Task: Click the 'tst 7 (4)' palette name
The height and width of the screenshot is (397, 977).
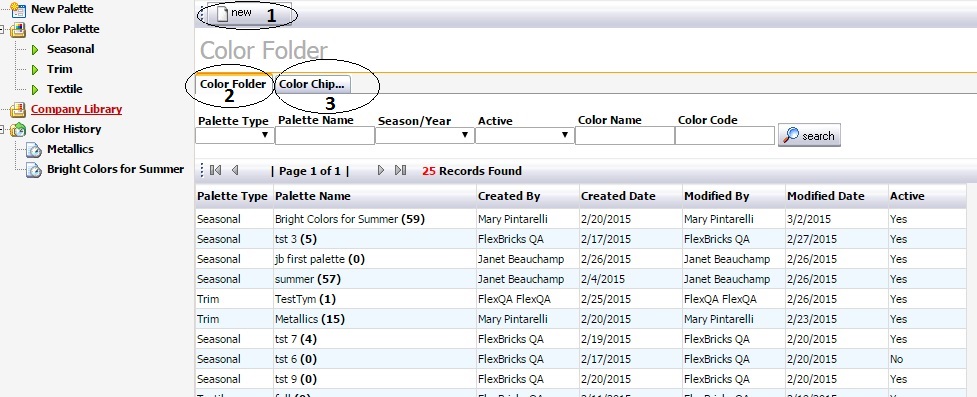Action: point(297,339)
